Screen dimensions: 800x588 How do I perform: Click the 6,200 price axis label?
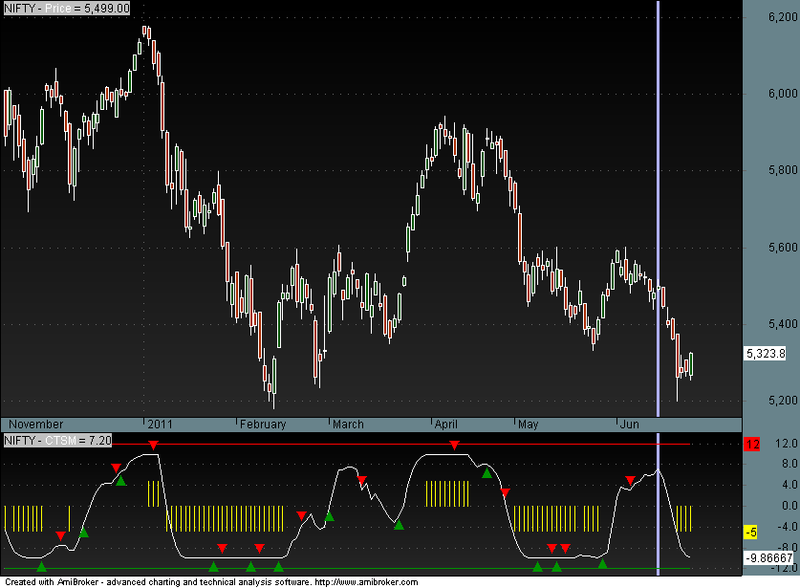tap(783, 17)
